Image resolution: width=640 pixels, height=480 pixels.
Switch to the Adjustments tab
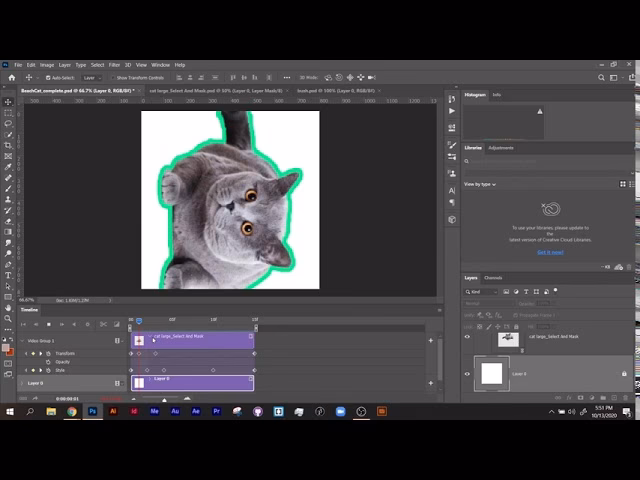pyautogui.click(x=501, y=148)
